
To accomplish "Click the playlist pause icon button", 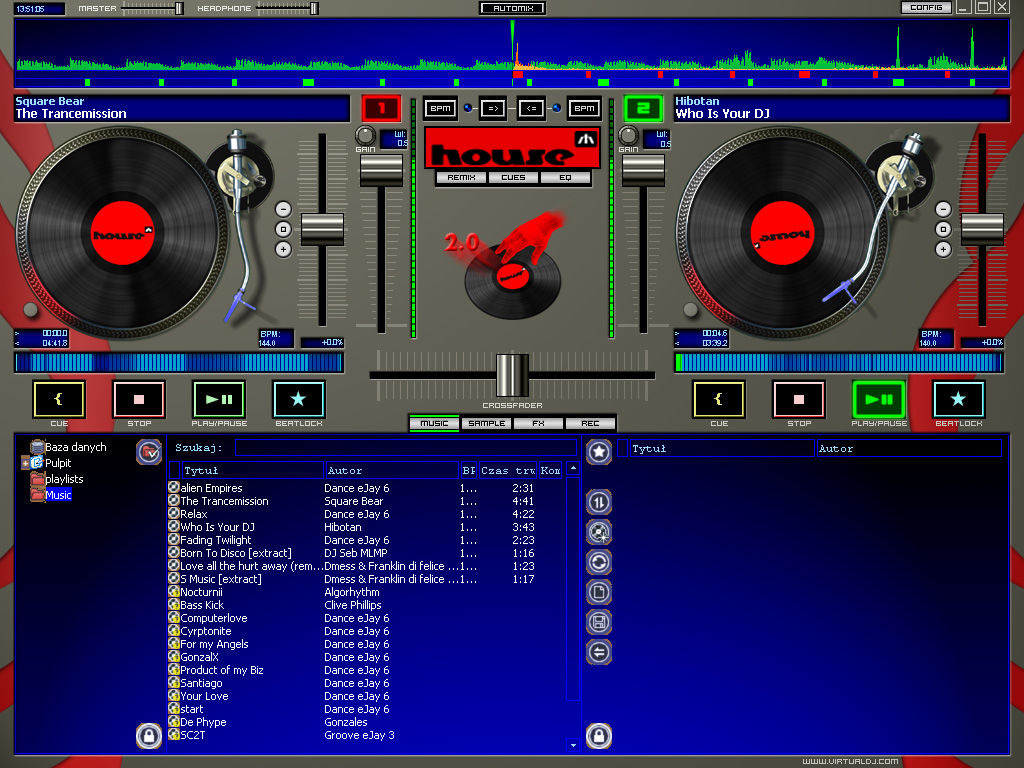I will (x=599, y=502).
